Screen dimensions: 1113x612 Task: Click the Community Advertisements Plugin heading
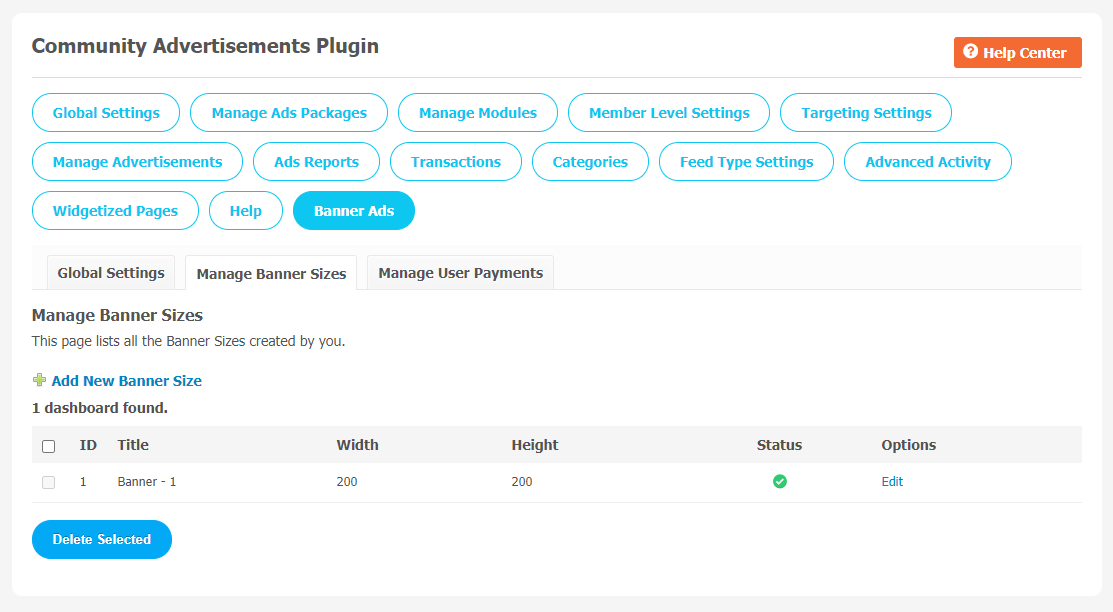click(x=205, y=46)
